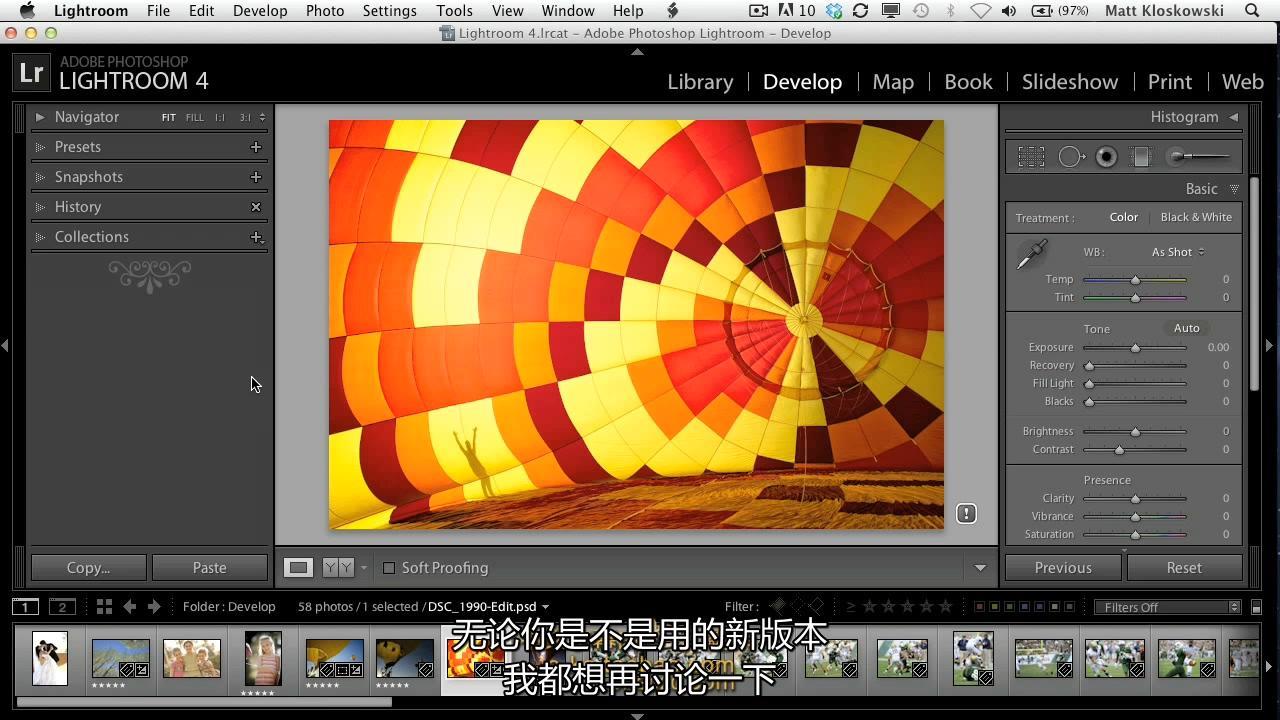Viewport: 1280px width, 720px height.
Task: Expand the Histogram panel
Action: [x=1234, y=117]
